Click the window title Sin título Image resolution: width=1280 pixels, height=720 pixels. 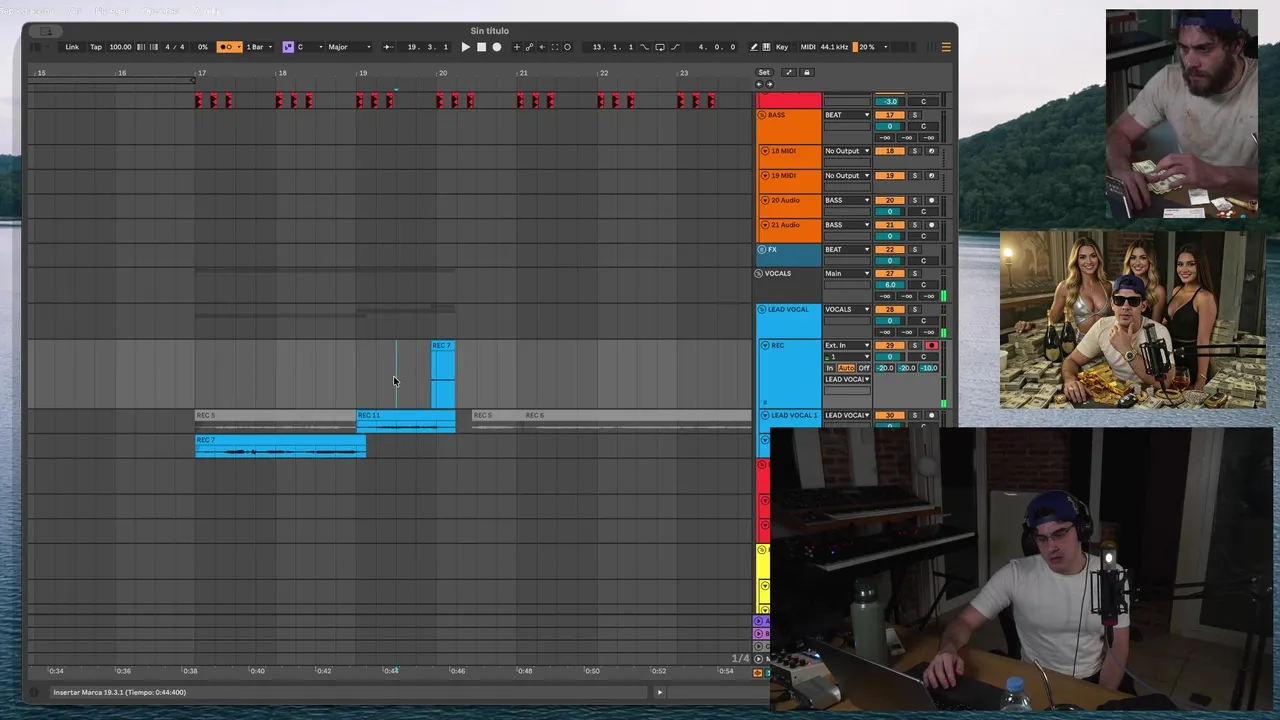click(x=490, y=31)
